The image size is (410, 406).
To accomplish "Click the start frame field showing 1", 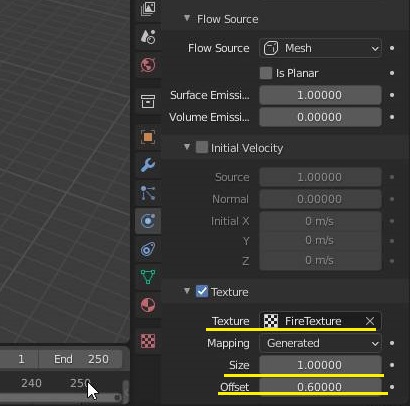I will (x=19, y=359).
